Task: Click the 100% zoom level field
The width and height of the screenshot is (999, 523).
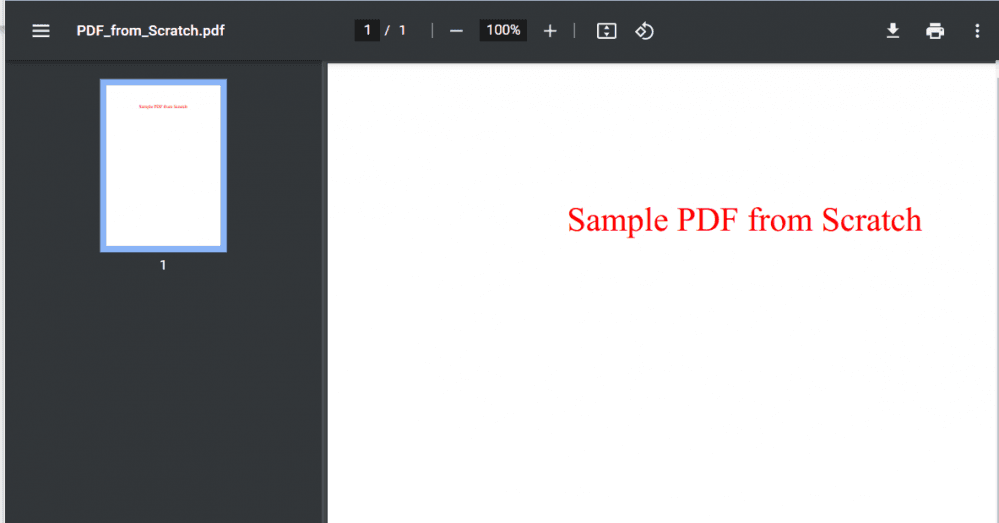Action: pos(503,30)
